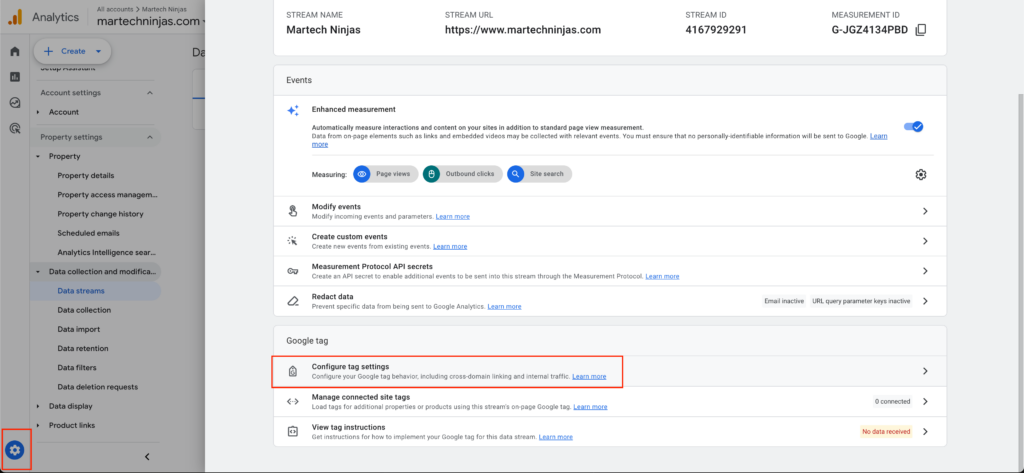Copy the Measurement ID with copy icon

[x=920, y=30]
